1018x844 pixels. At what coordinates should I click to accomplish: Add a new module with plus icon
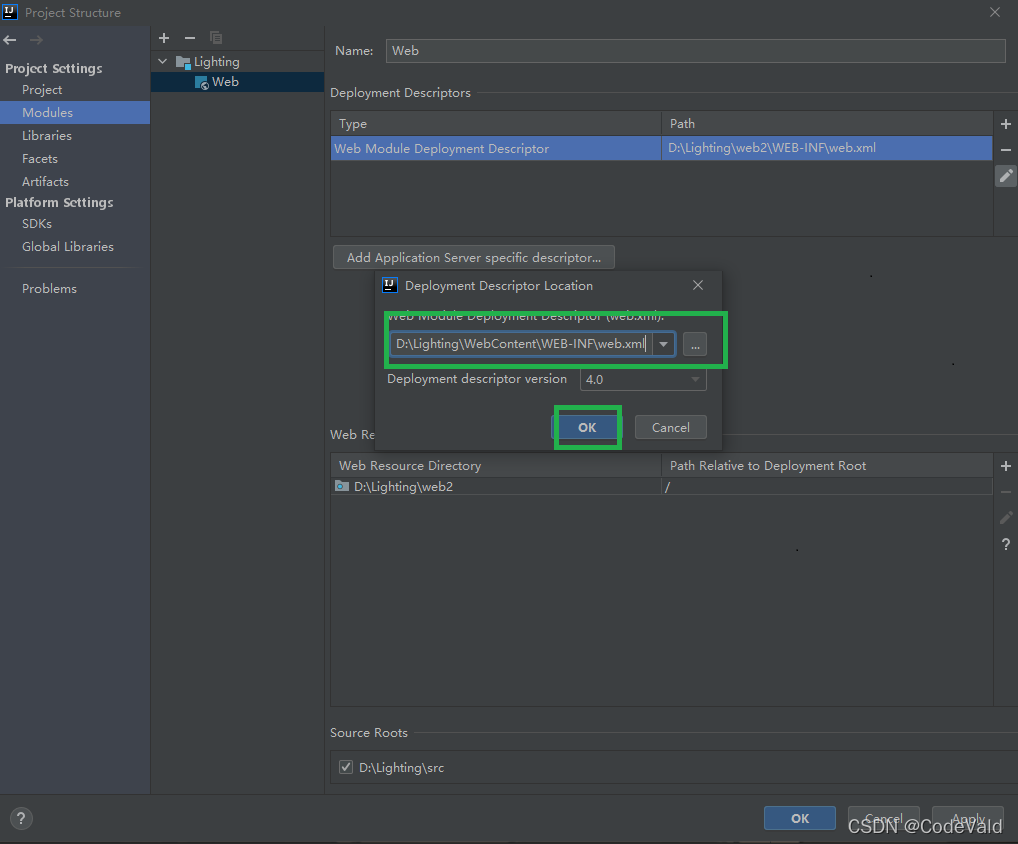pyautogui.click(x=164, y=38)
